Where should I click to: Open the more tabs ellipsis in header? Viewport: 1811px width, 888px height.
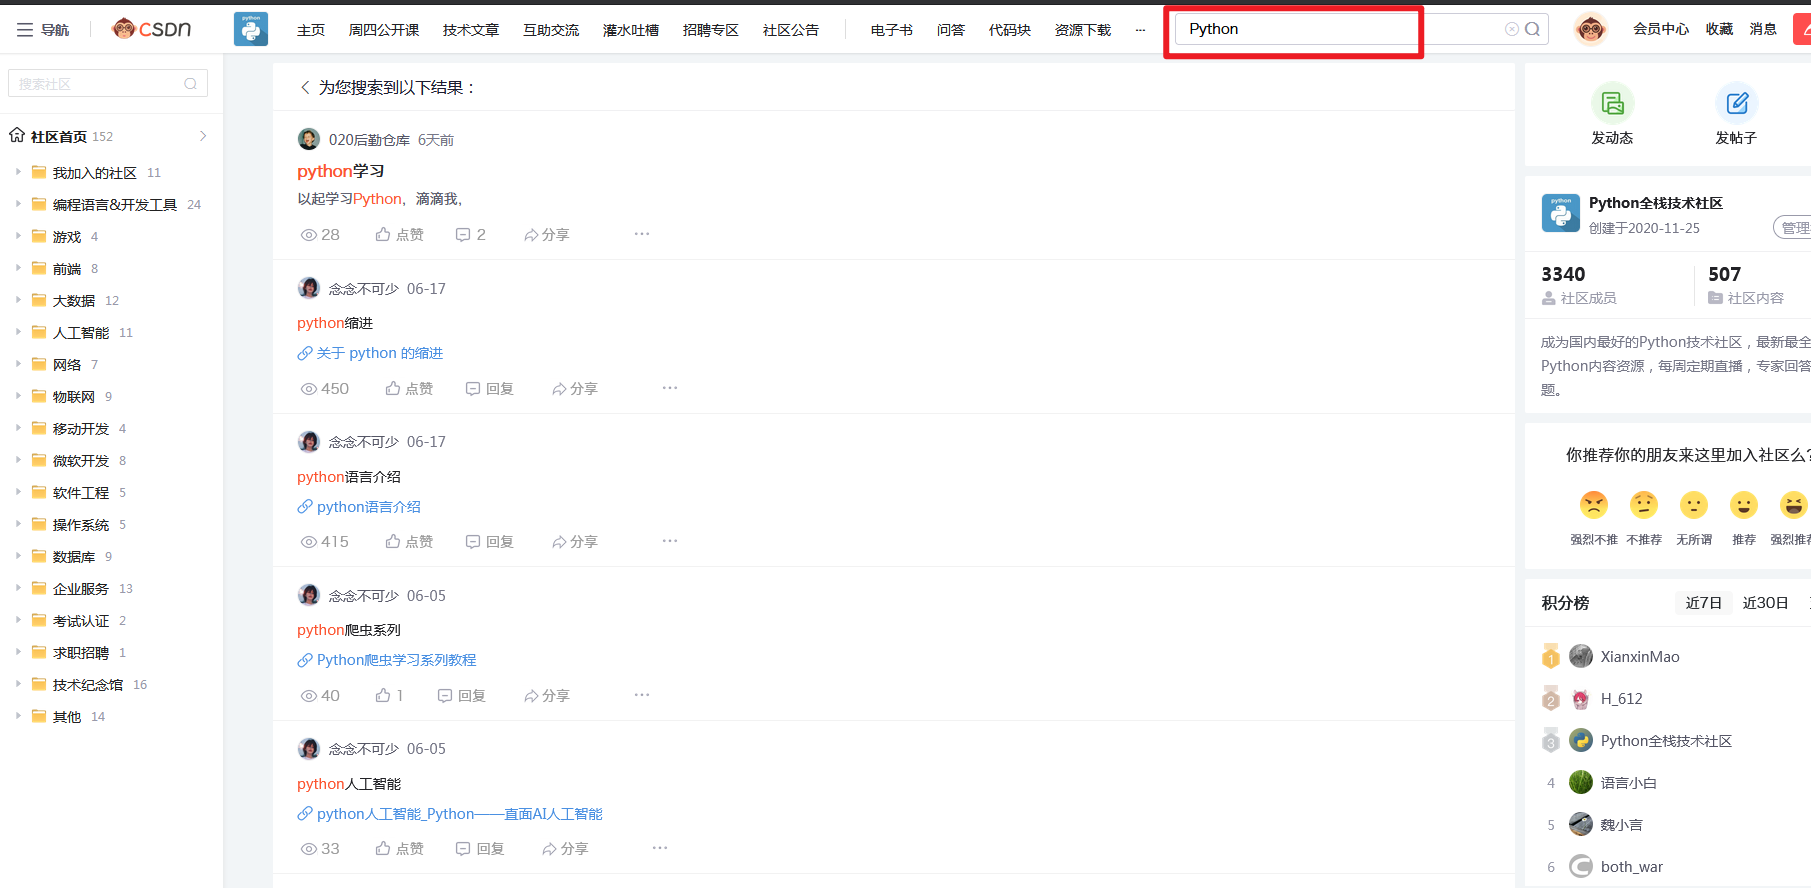click(1140, 30)
